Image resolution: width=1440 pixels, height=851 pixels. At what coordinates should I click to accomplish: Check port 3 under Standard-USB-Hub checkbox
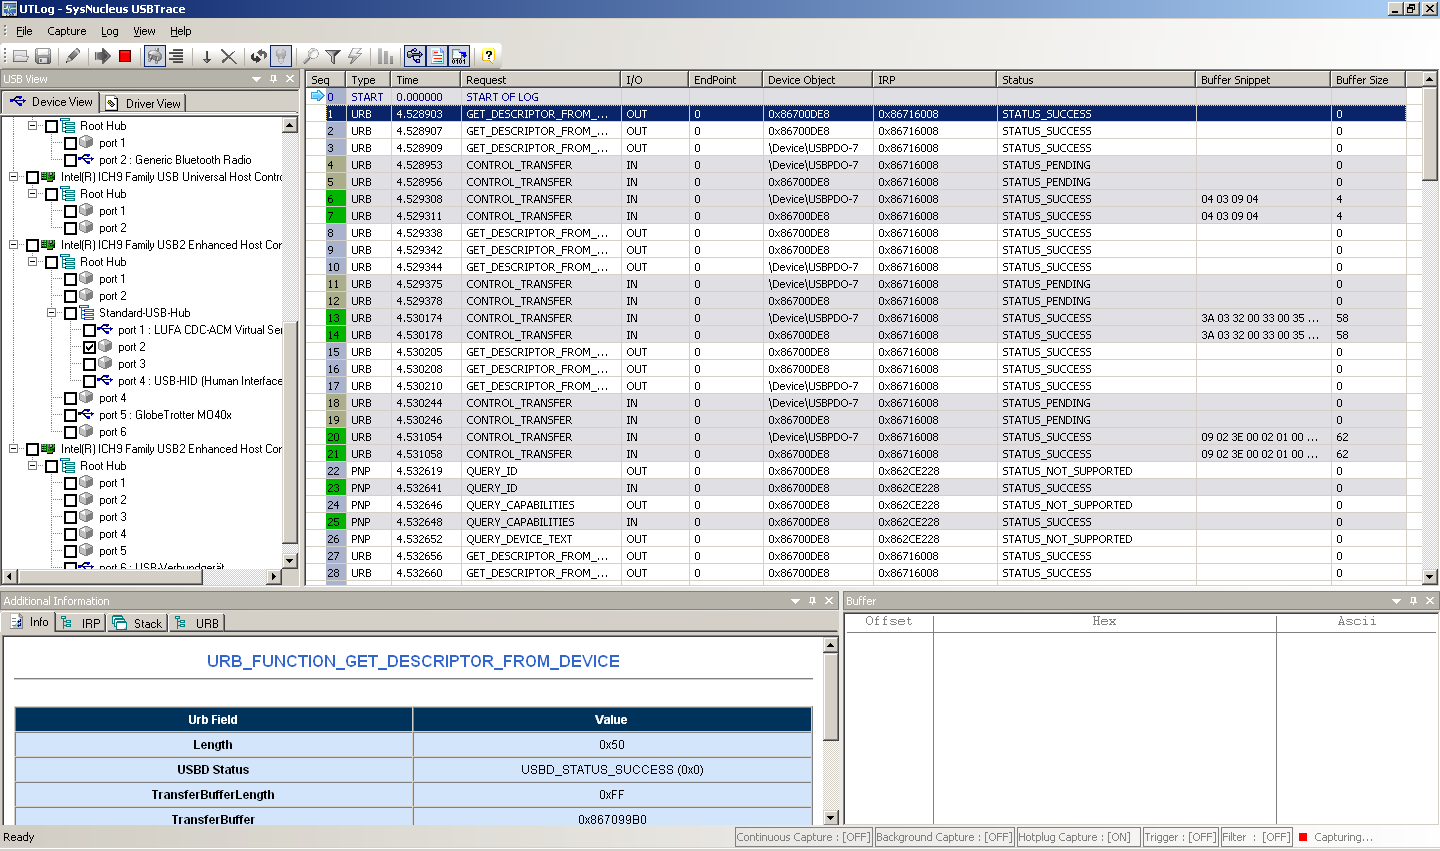90,364
